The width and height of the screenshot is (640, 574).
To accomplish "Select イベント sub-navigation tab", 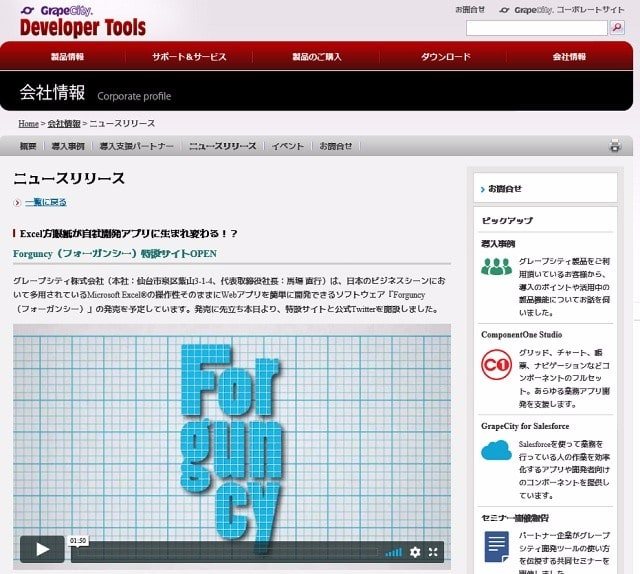I will click(288, 146).
